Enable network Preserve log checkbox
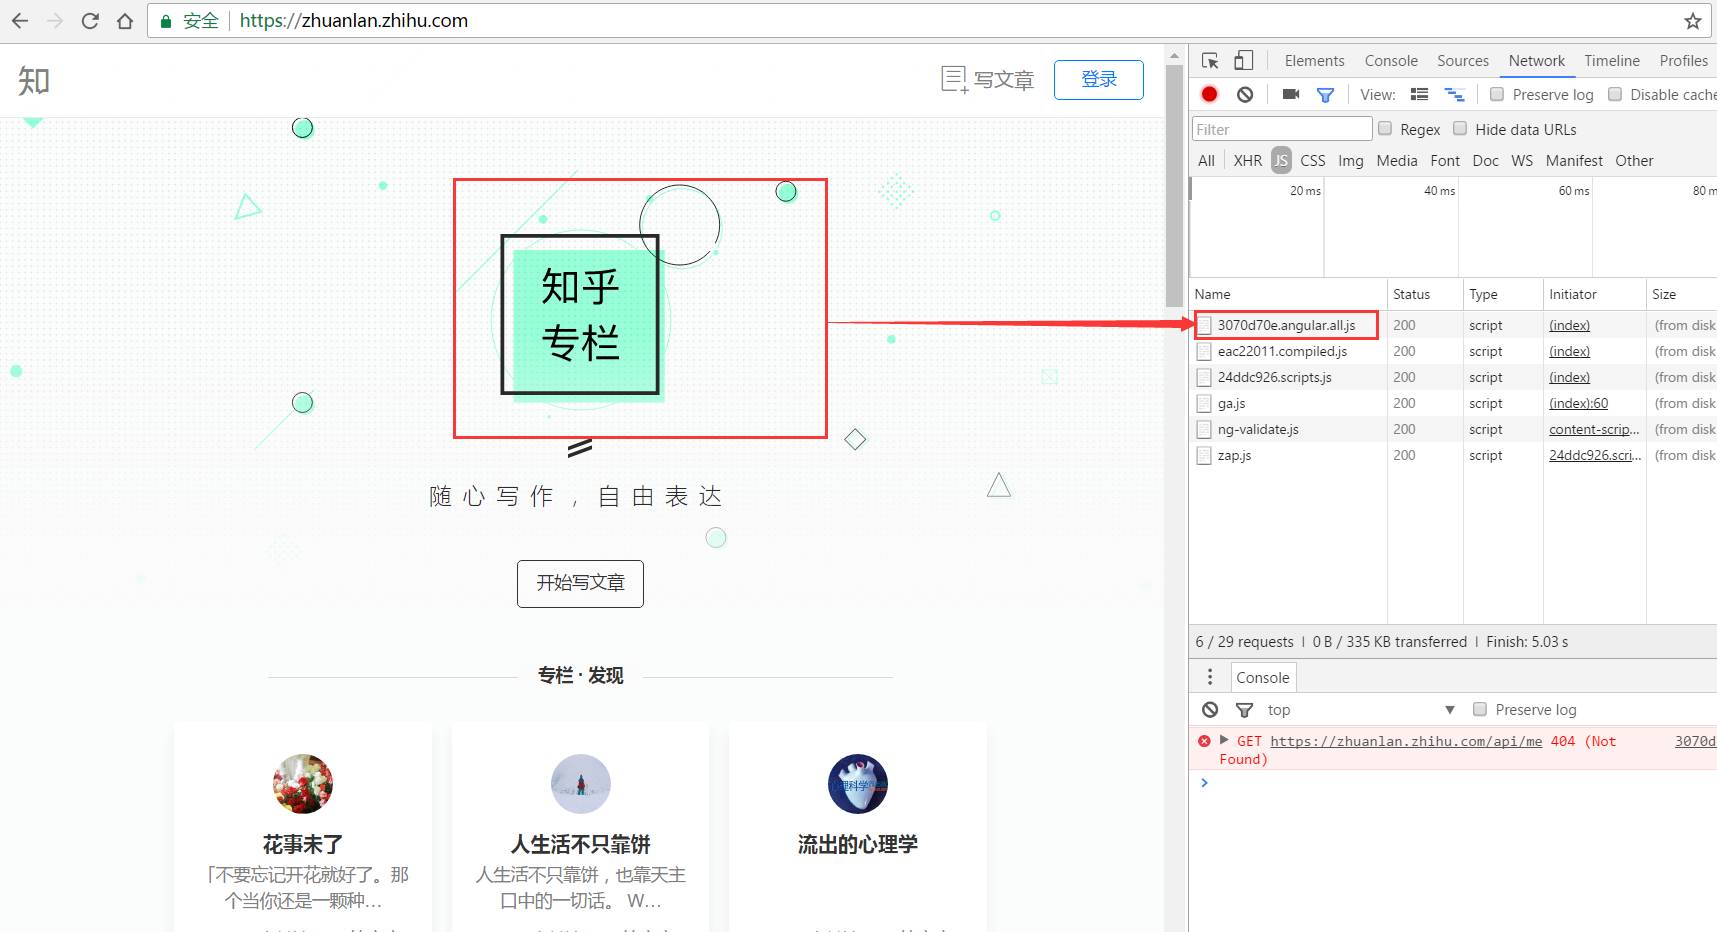The image size is (1717, 932). (1497, 94)
